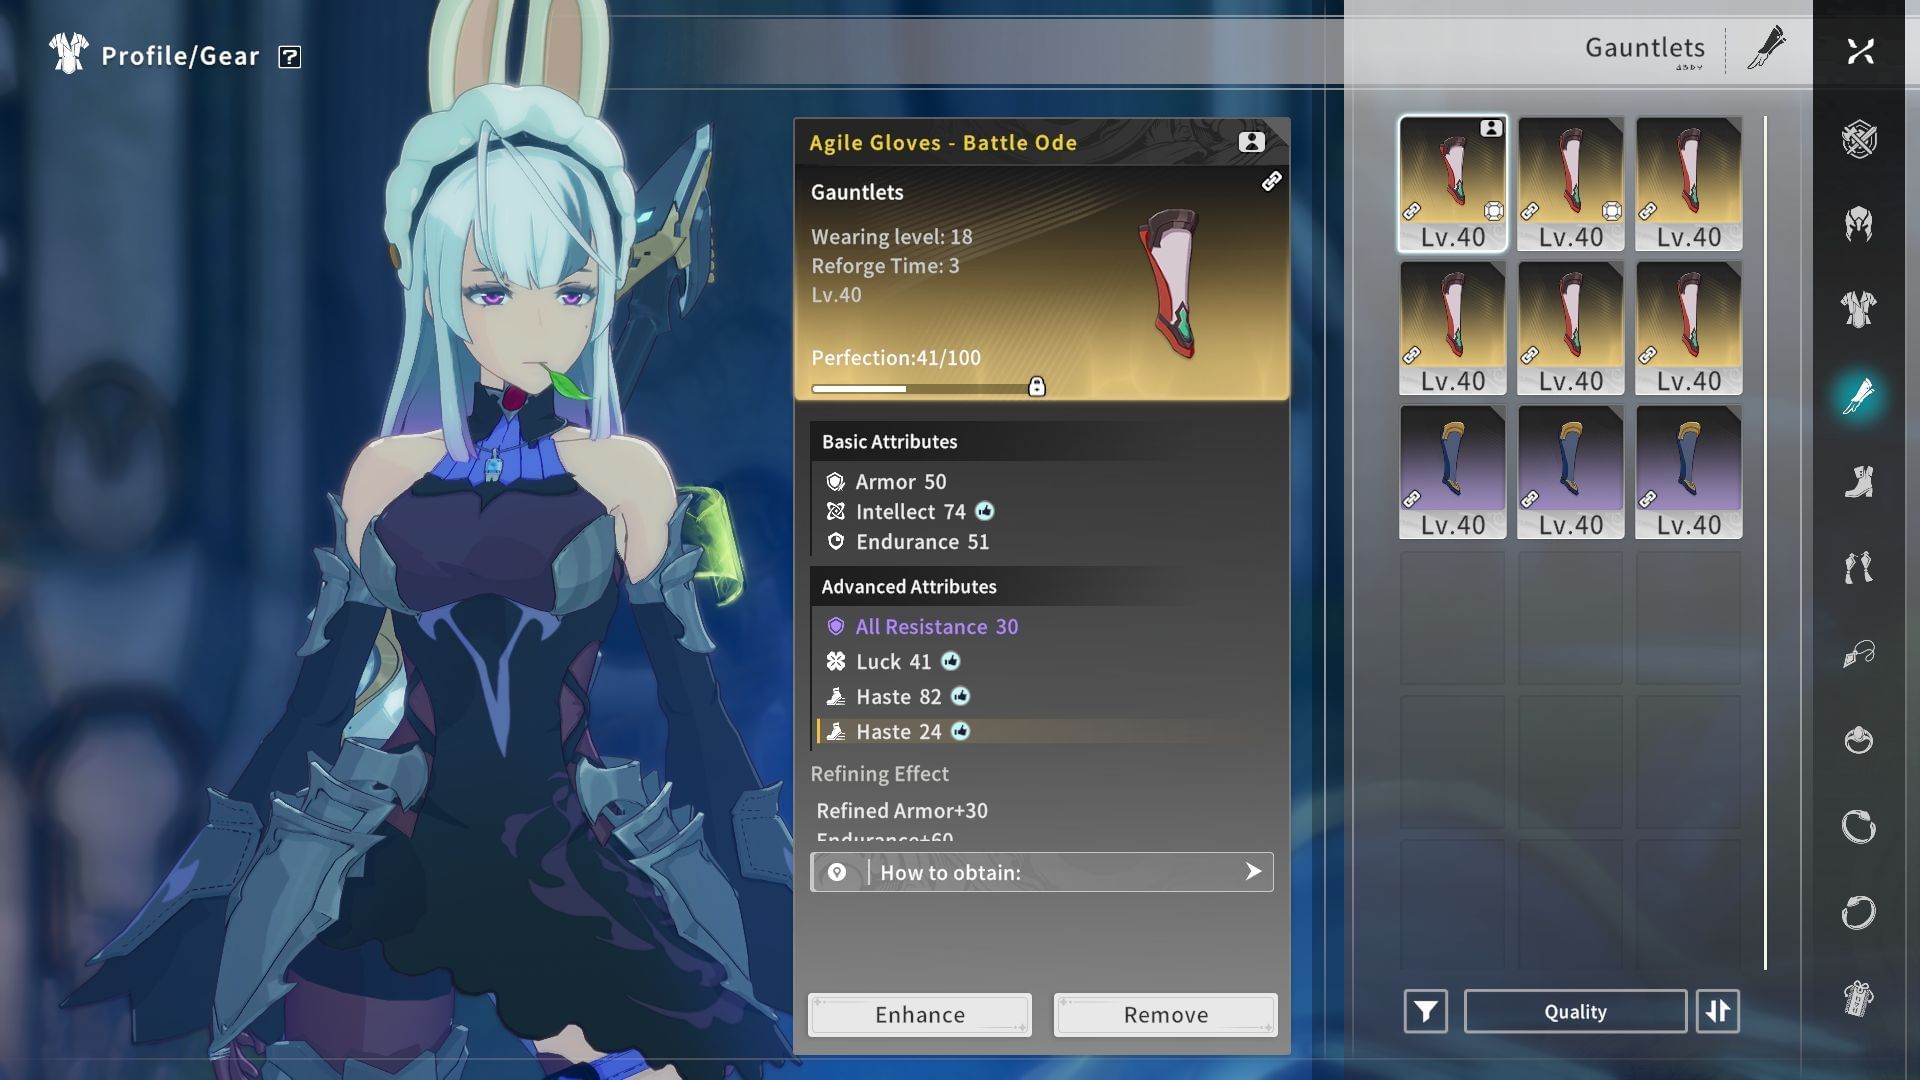The height and width of the screenshot is (1080, 1920).
Task: Close the gear screen with X icon
Action: coord(1860,51)
